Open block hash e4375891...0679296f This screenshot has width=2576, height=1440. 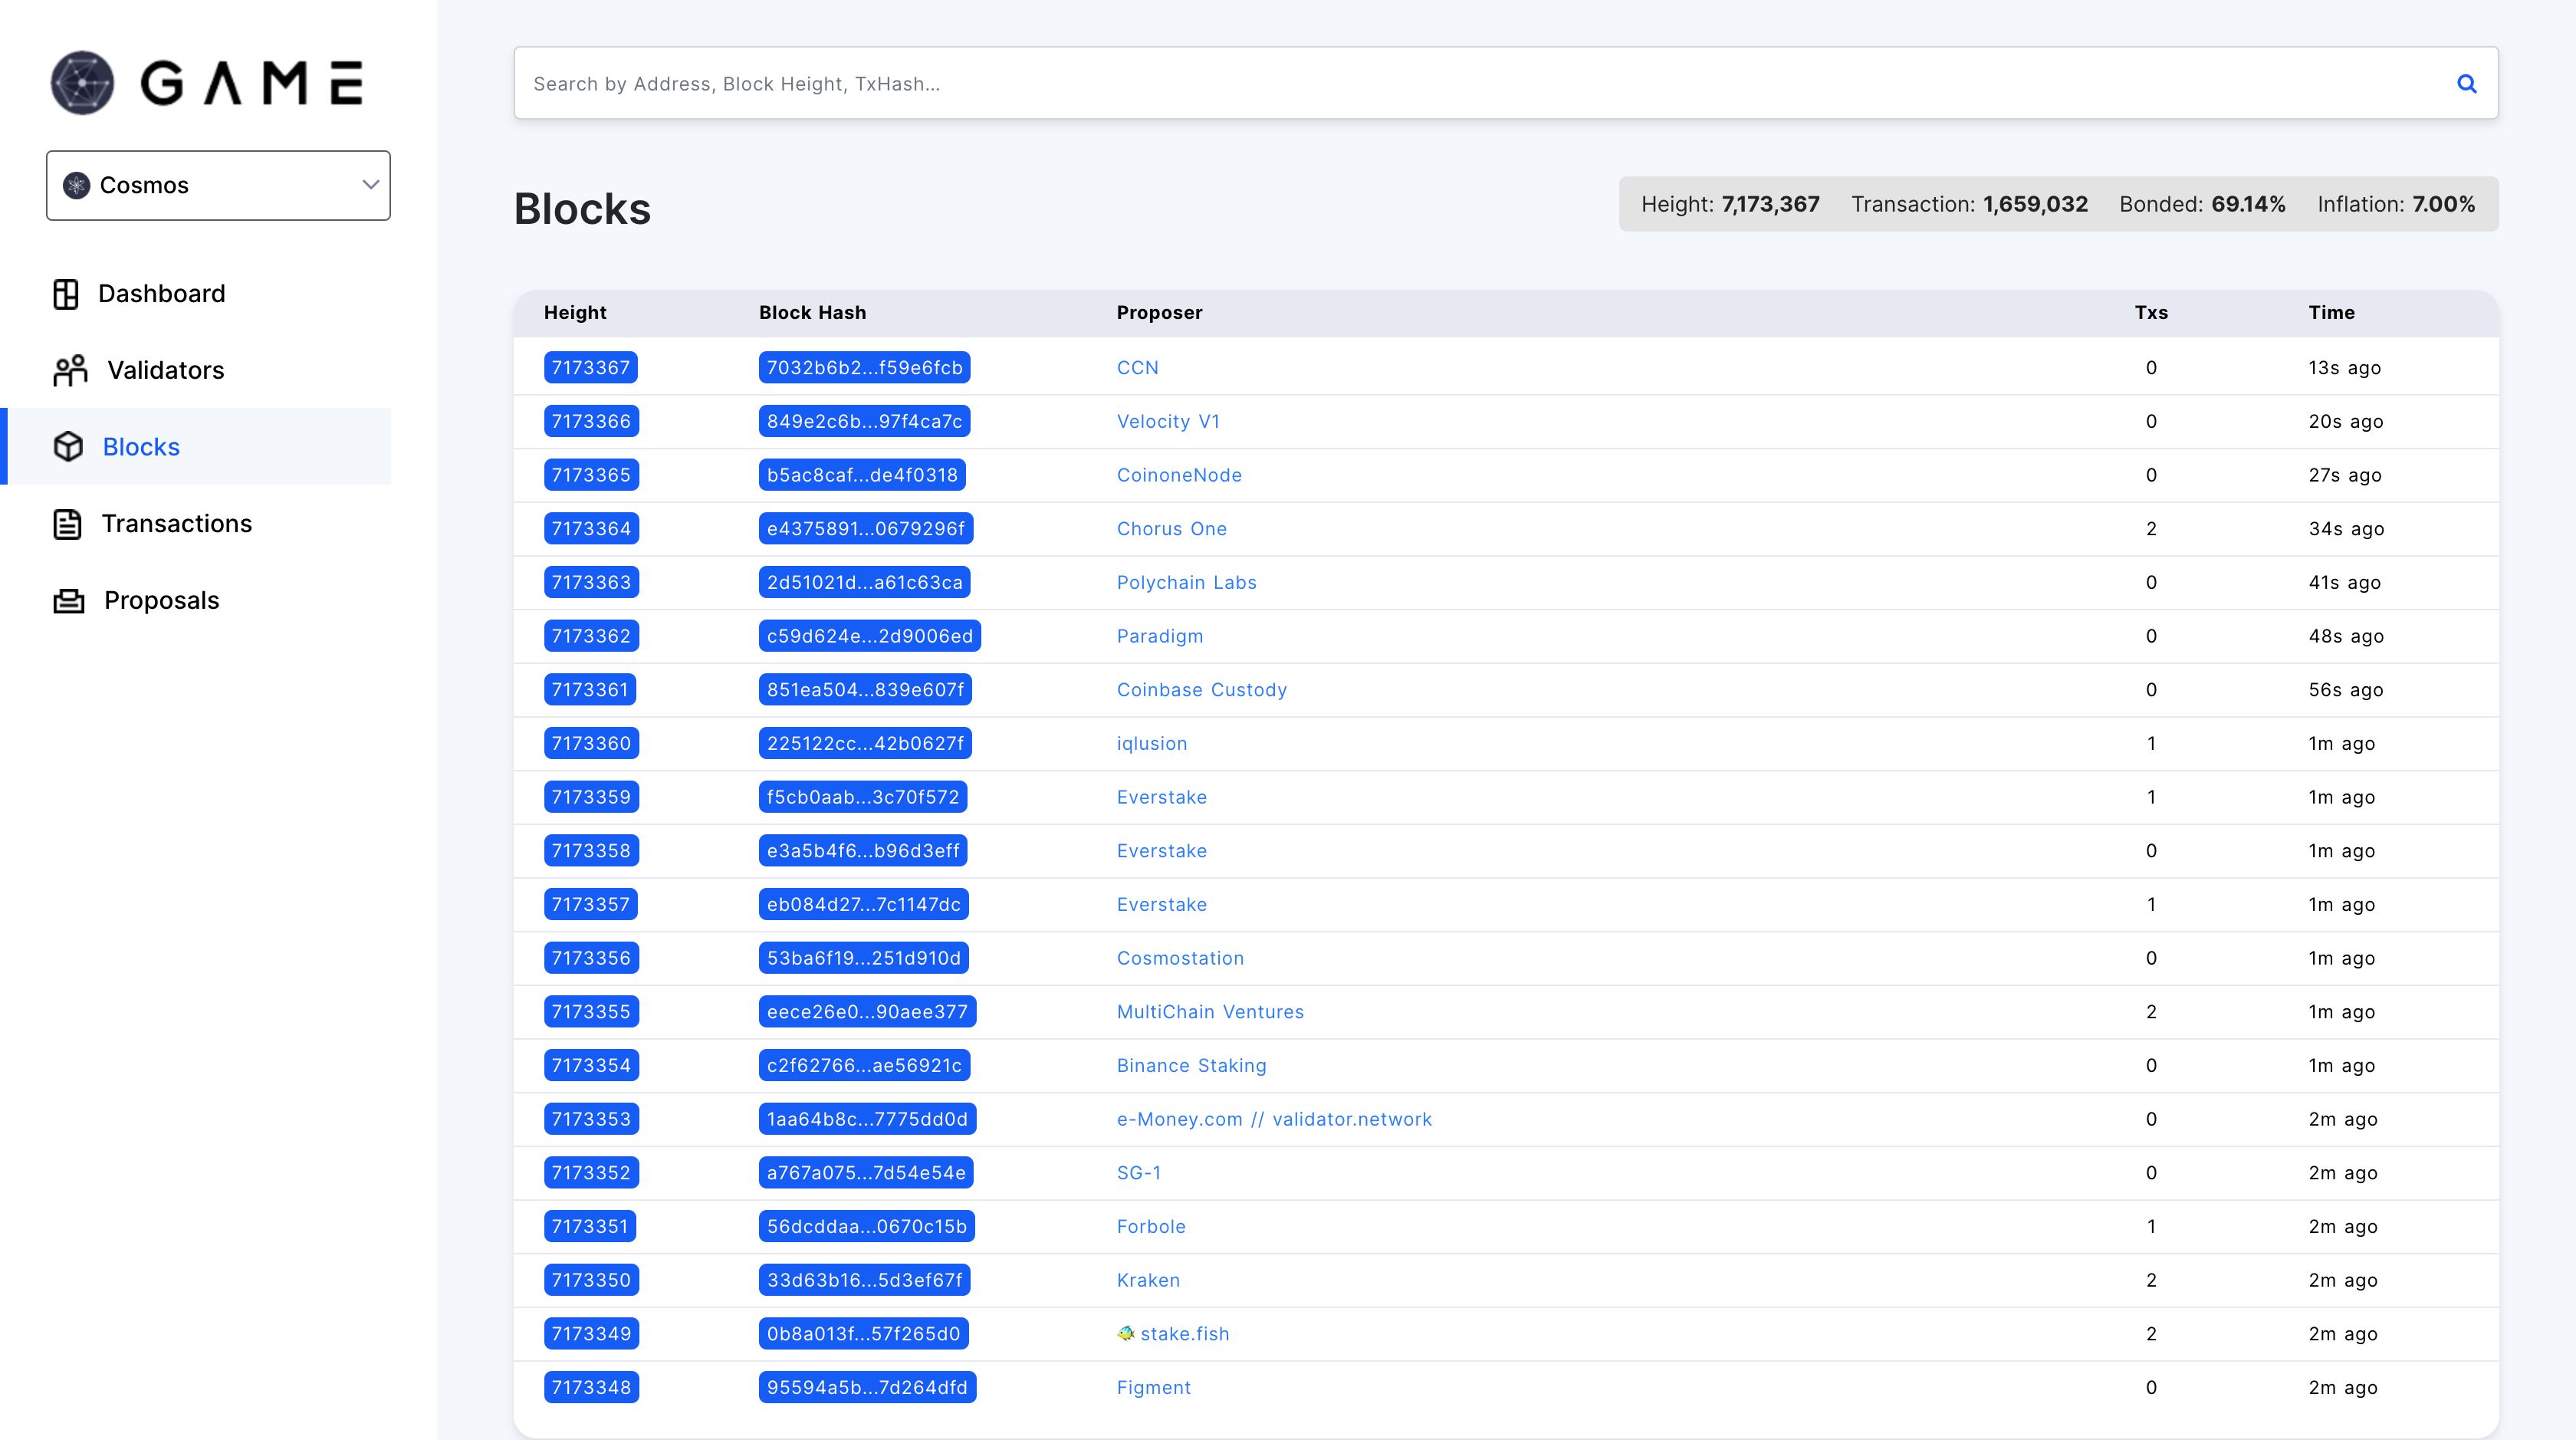tap(866, 529)
